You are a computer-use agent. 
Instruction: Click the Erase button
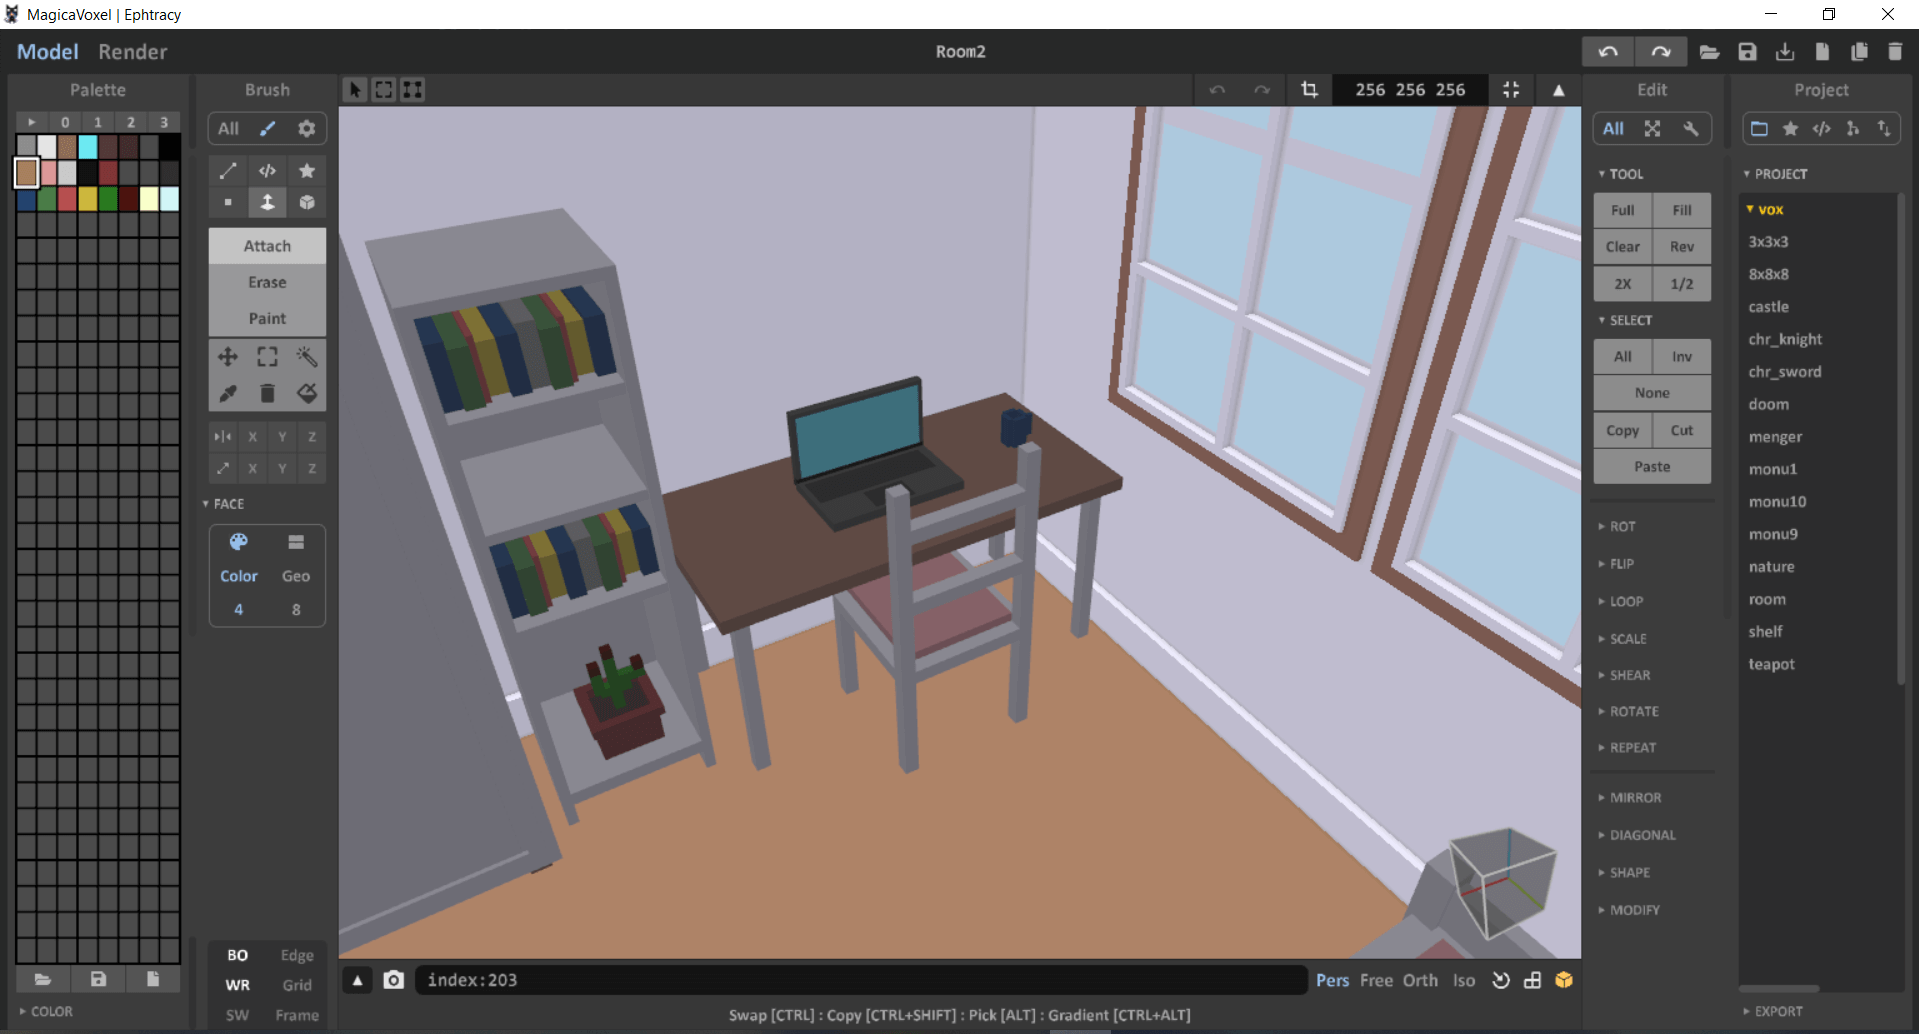267,282
